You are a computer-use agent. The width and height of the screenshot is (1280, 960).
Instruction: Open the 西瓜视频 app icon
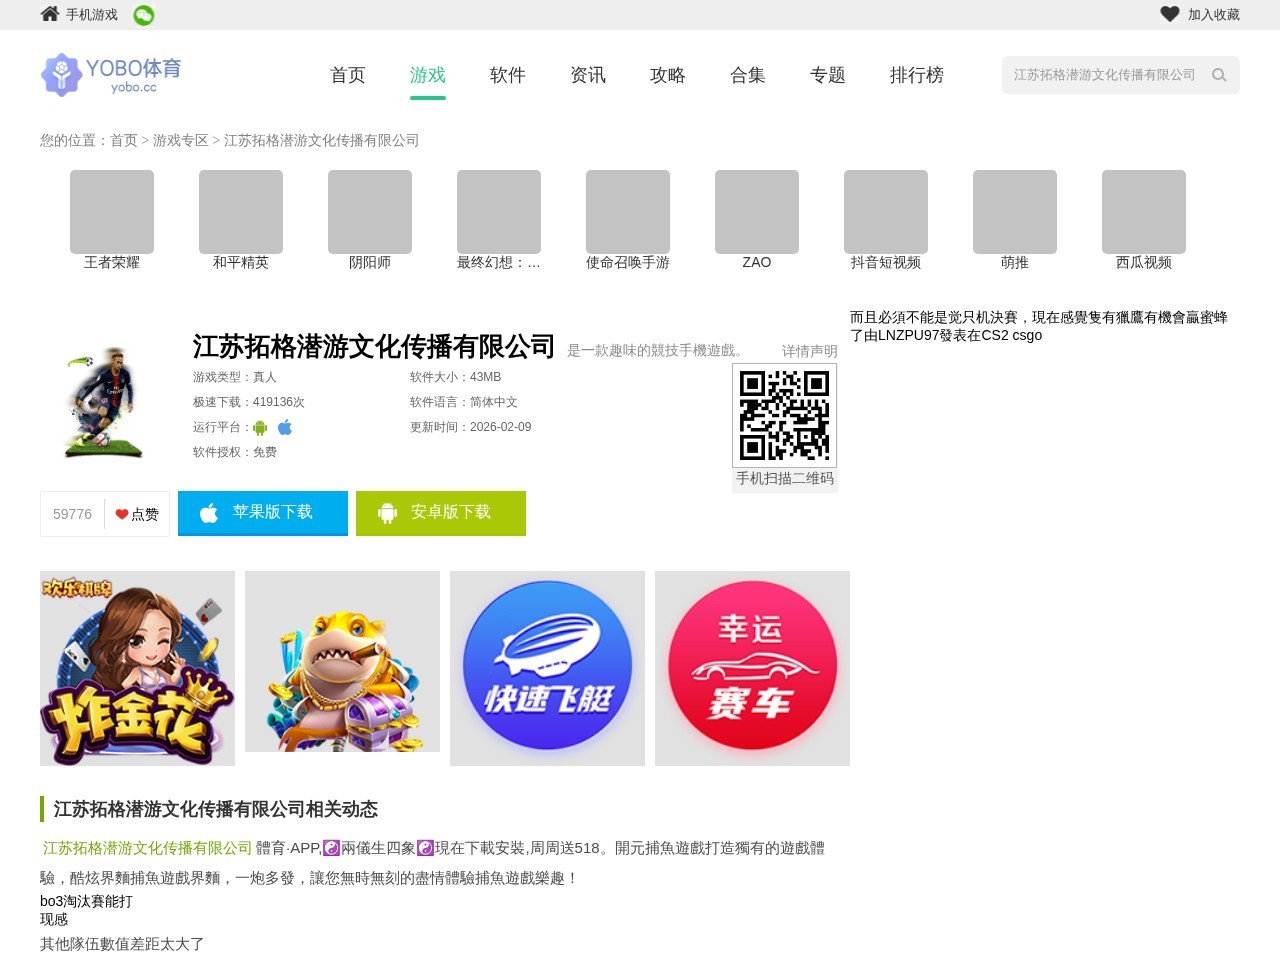[x=1144, y=212]
